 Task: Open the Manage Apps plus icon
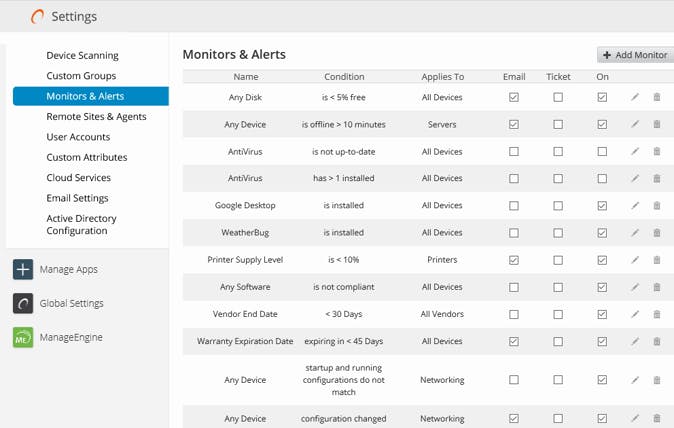pyautogui.click(x=23, y=270)
